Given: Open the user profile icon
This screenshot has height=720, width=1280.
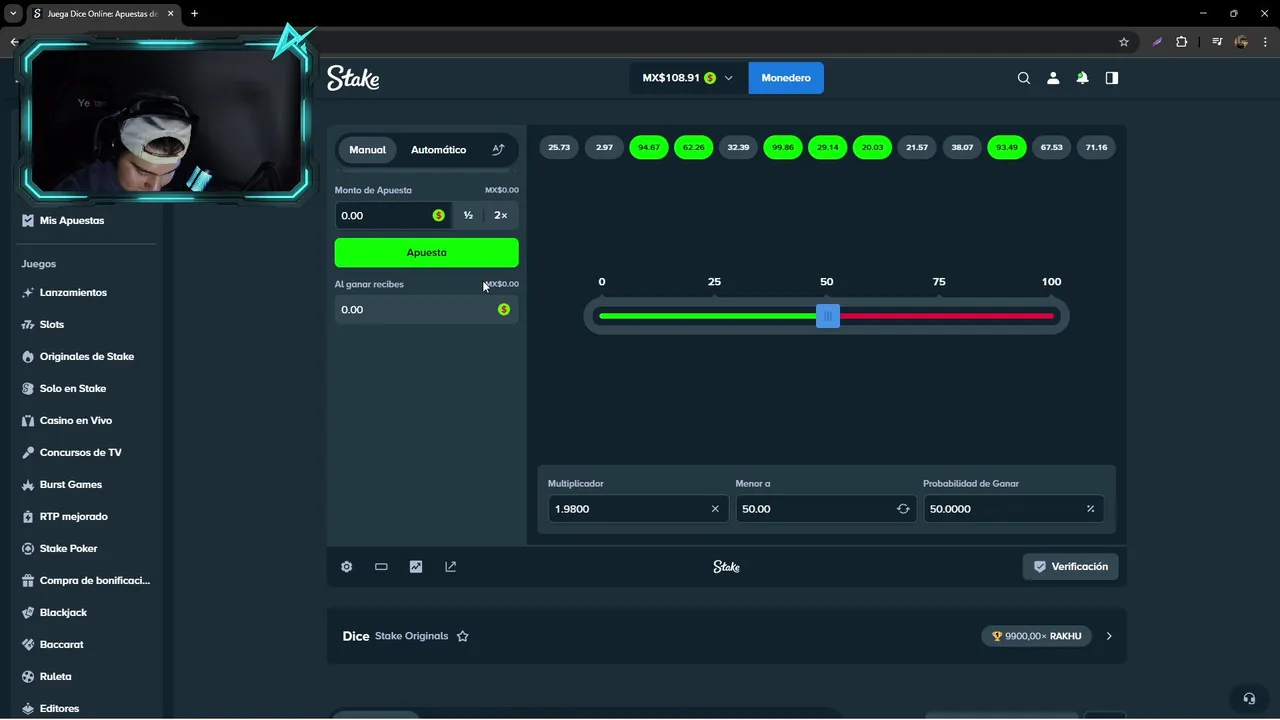Looking at the screenshot, I should pos(1053,78).
